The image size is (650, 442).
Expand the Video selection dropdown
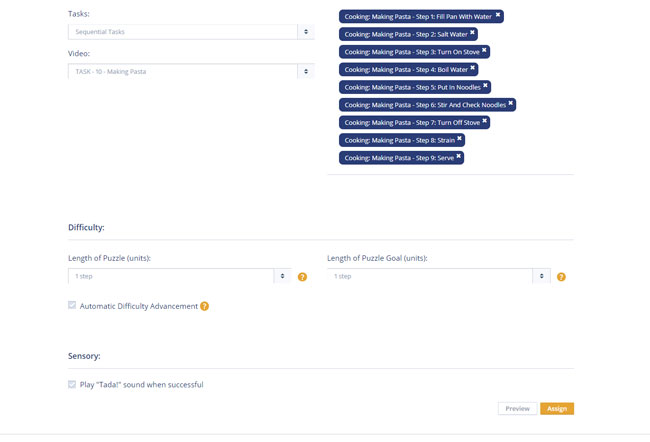tap(191, 72)
